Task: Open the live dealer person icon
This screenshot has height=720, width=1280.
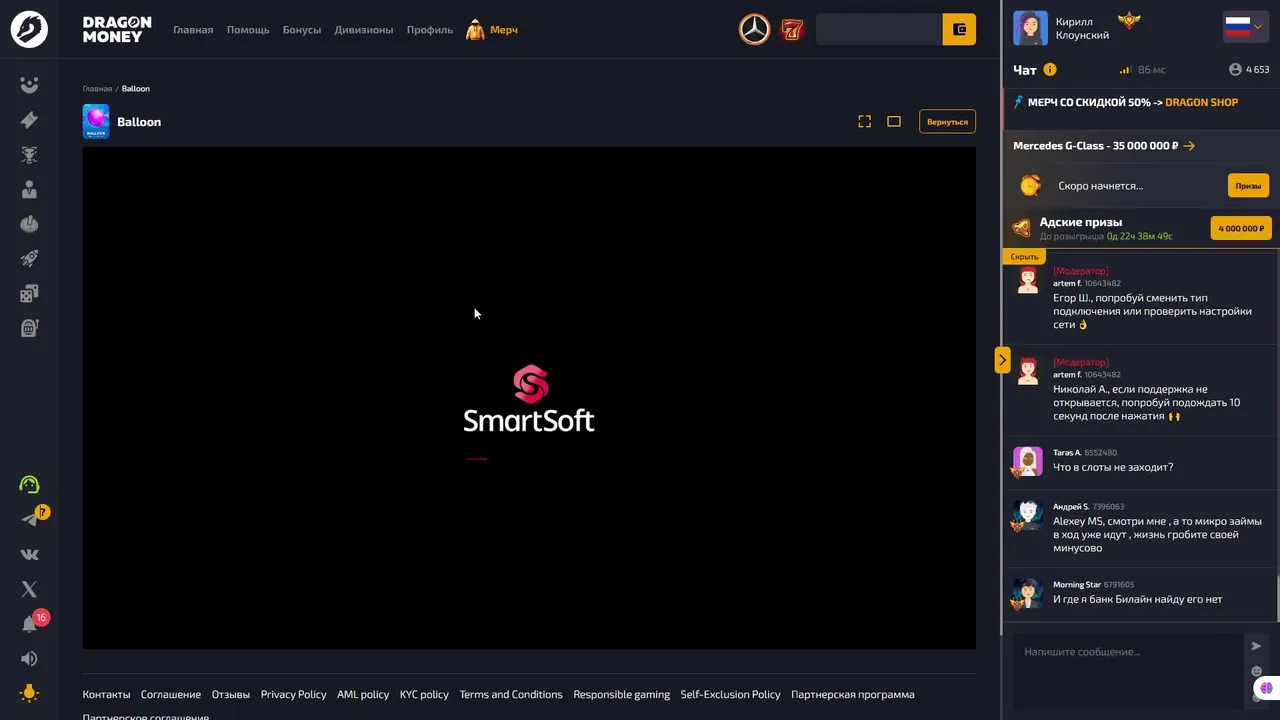Action: tap(29, 190)
